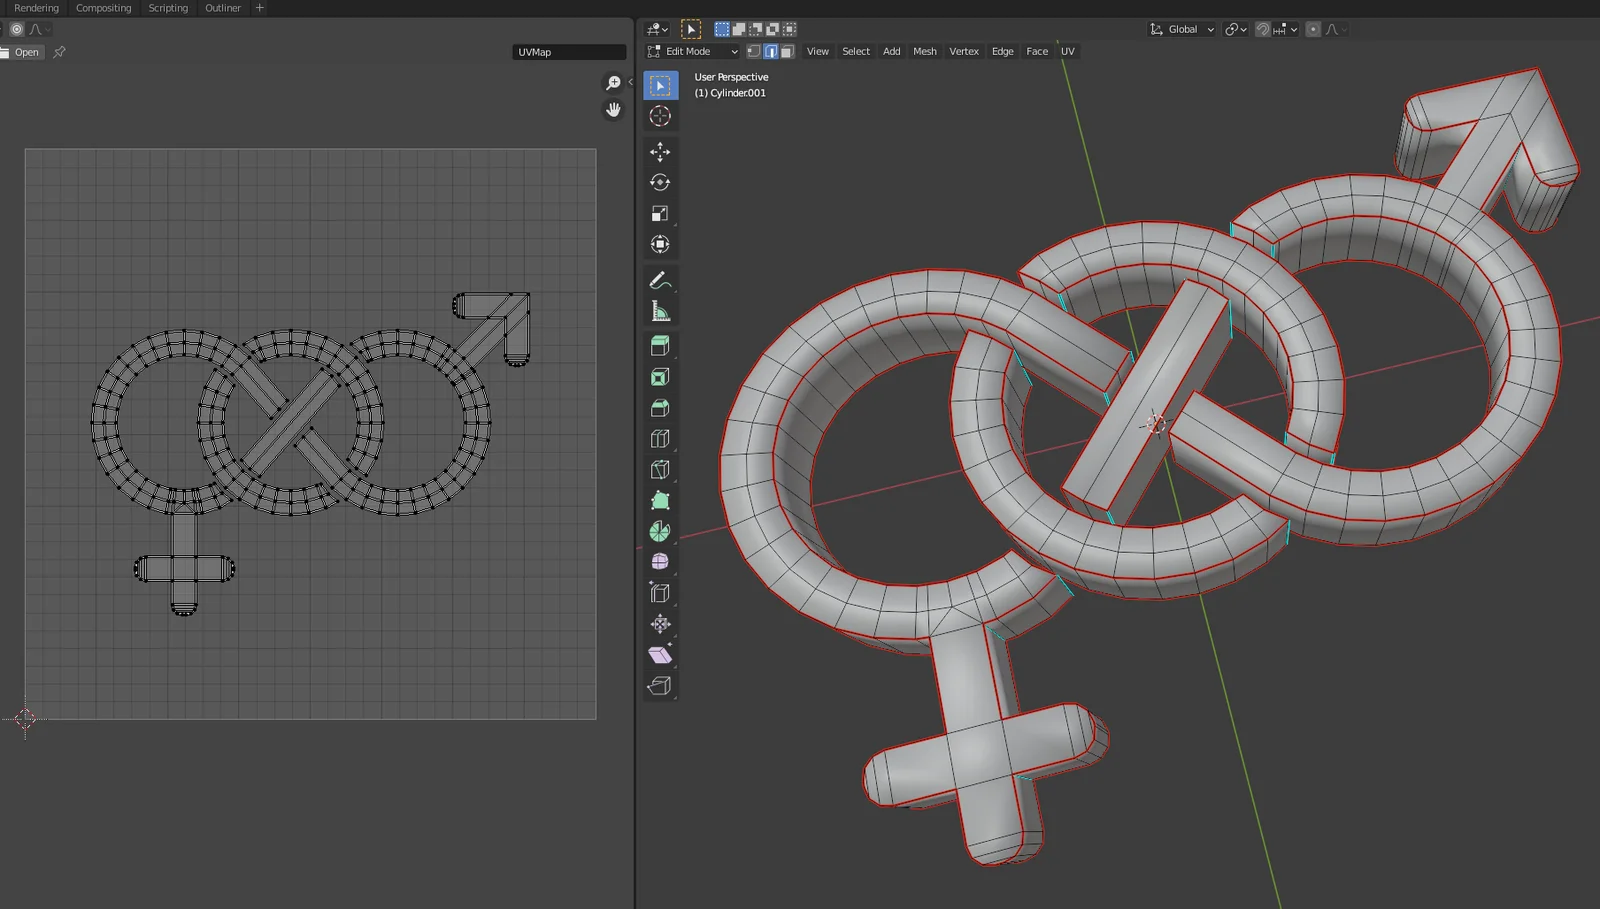Select the Spin tool
Screen dimensions: 1600x909
[x=660, y=530]
